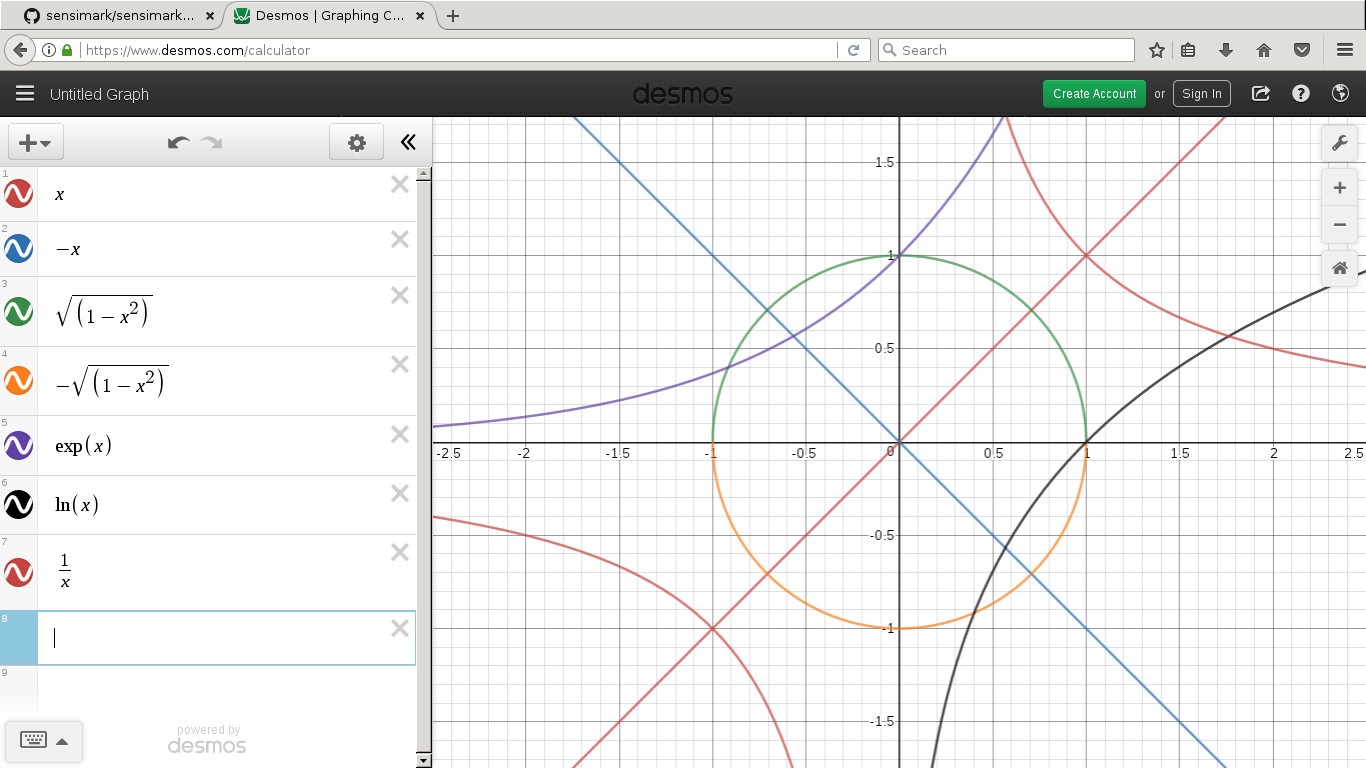Click expression list scrollbar up arrow

coord(424,173)
